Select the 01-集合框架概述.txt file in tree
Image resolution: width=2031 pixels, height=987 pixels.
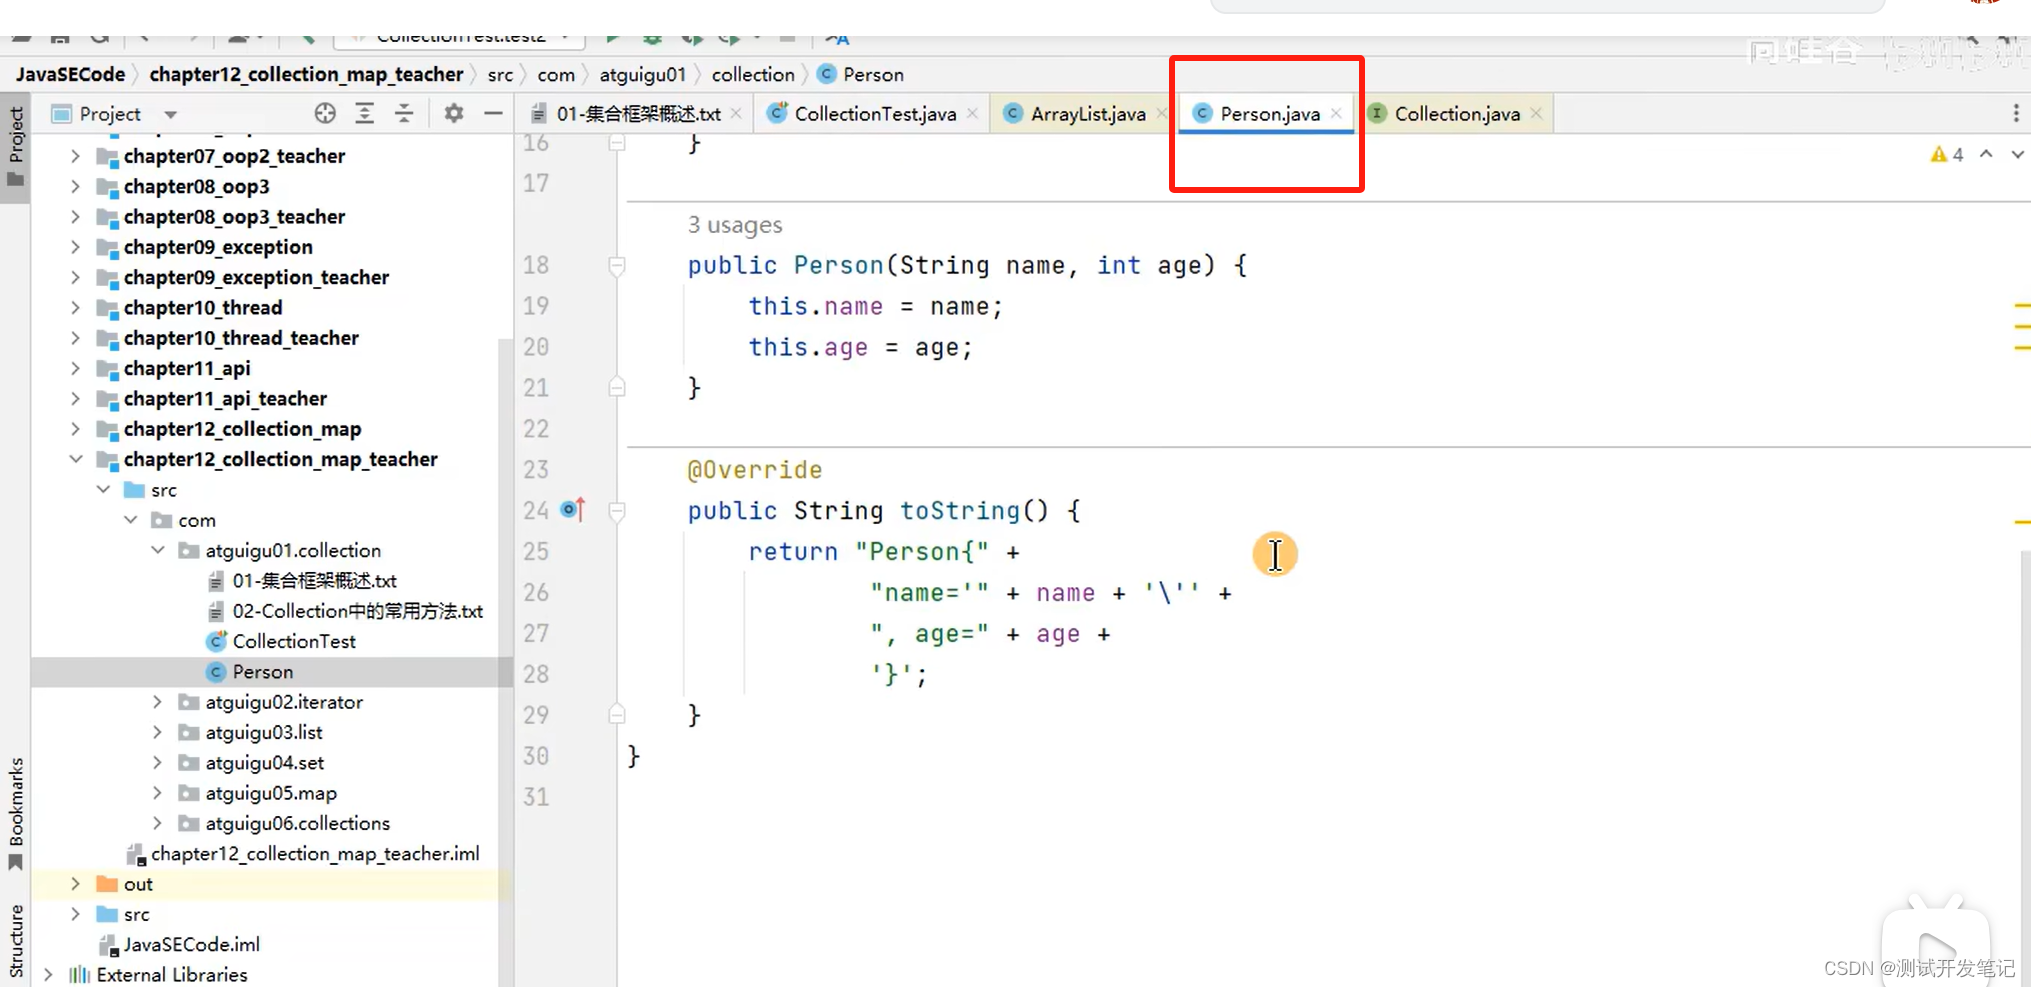coord(314,581)
